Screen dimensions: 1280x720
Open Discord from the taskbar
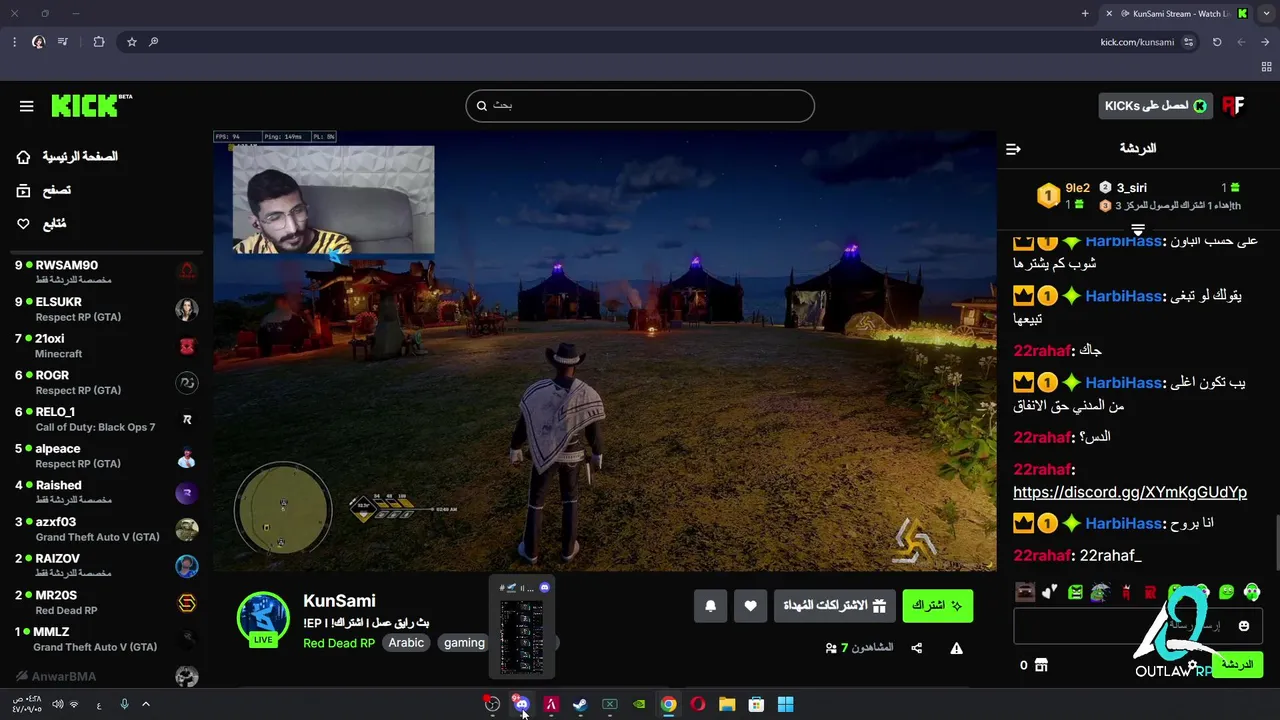coord(521,704)
